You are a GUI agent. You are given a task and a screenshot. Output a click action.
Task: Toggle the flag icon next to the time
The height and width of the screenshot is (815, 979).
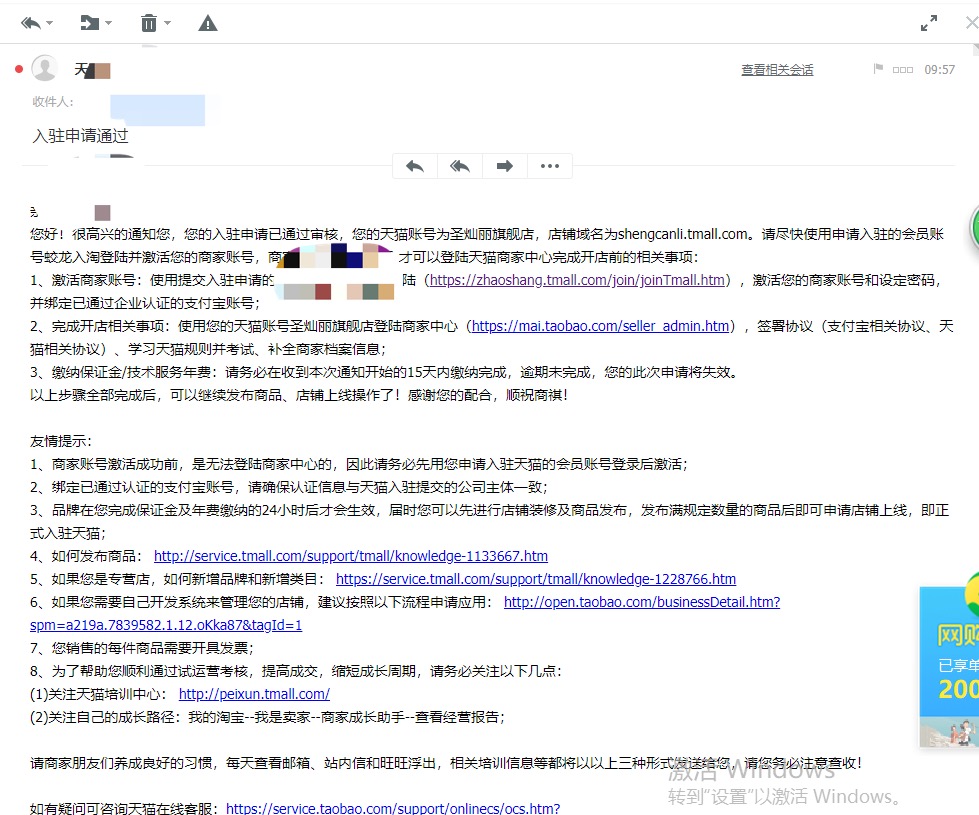coord(878,69)
